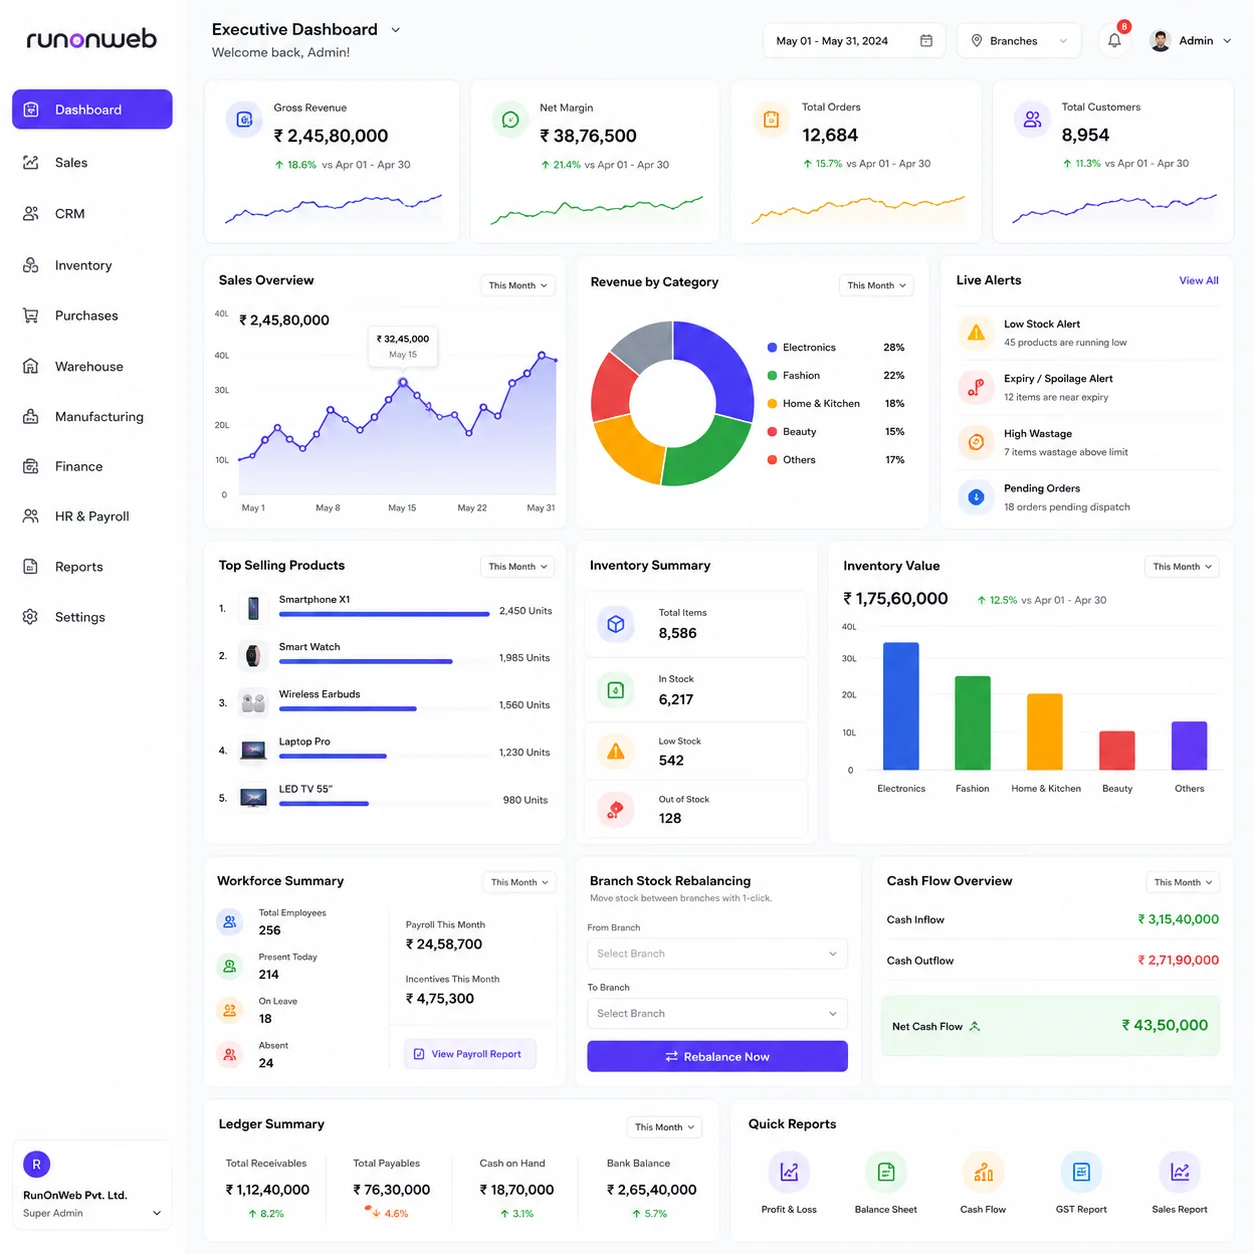
Task: Open Workforce Summary This Month dropdown
Action: pos(520,882)
